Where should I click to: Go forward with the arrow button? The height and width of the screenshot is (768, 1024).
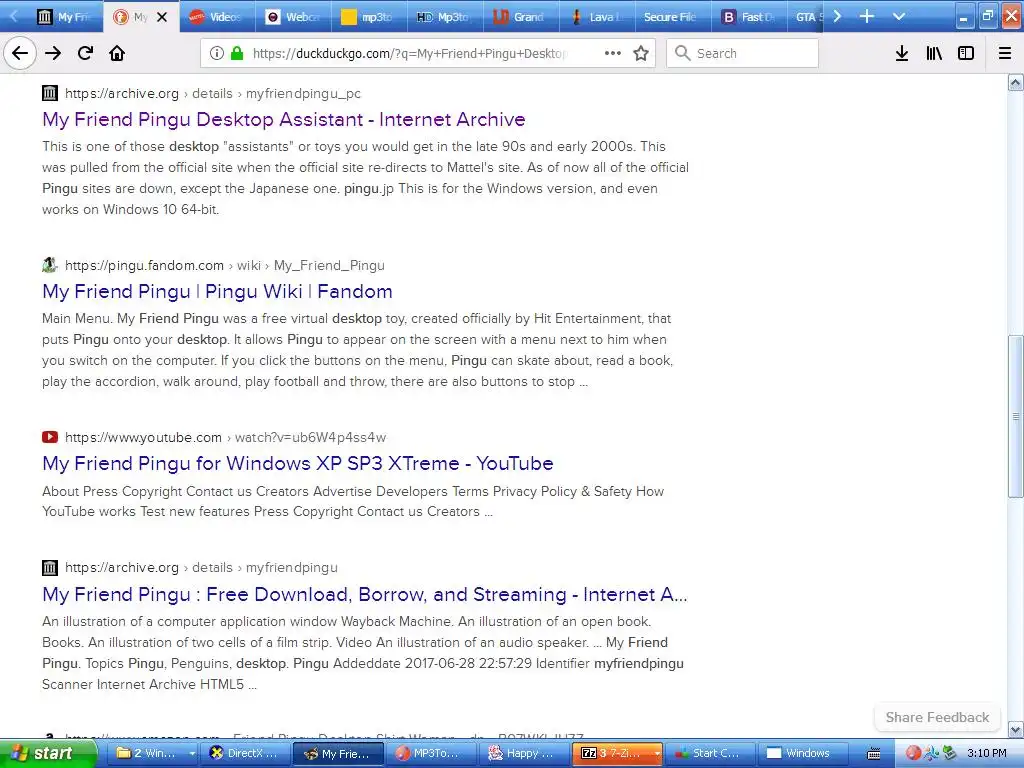click(x=53, y=54)
